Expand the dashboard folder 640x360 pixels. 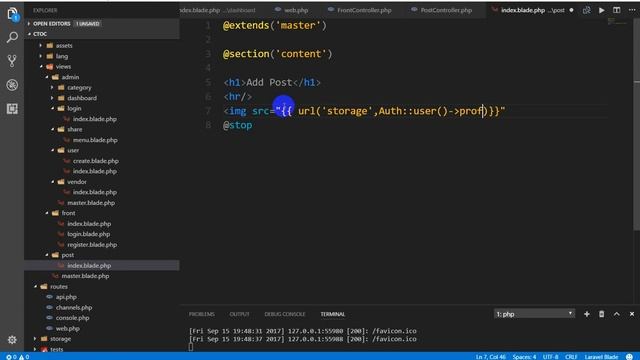(82, 98)
